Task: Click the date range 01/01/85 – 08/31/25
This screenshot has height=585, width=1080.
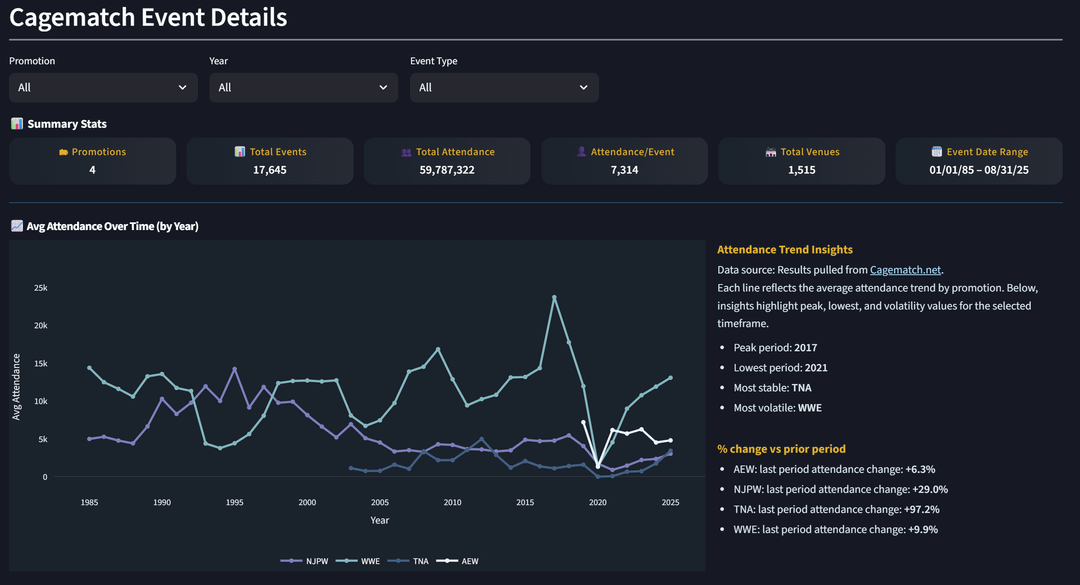Action: click(979, 170)
